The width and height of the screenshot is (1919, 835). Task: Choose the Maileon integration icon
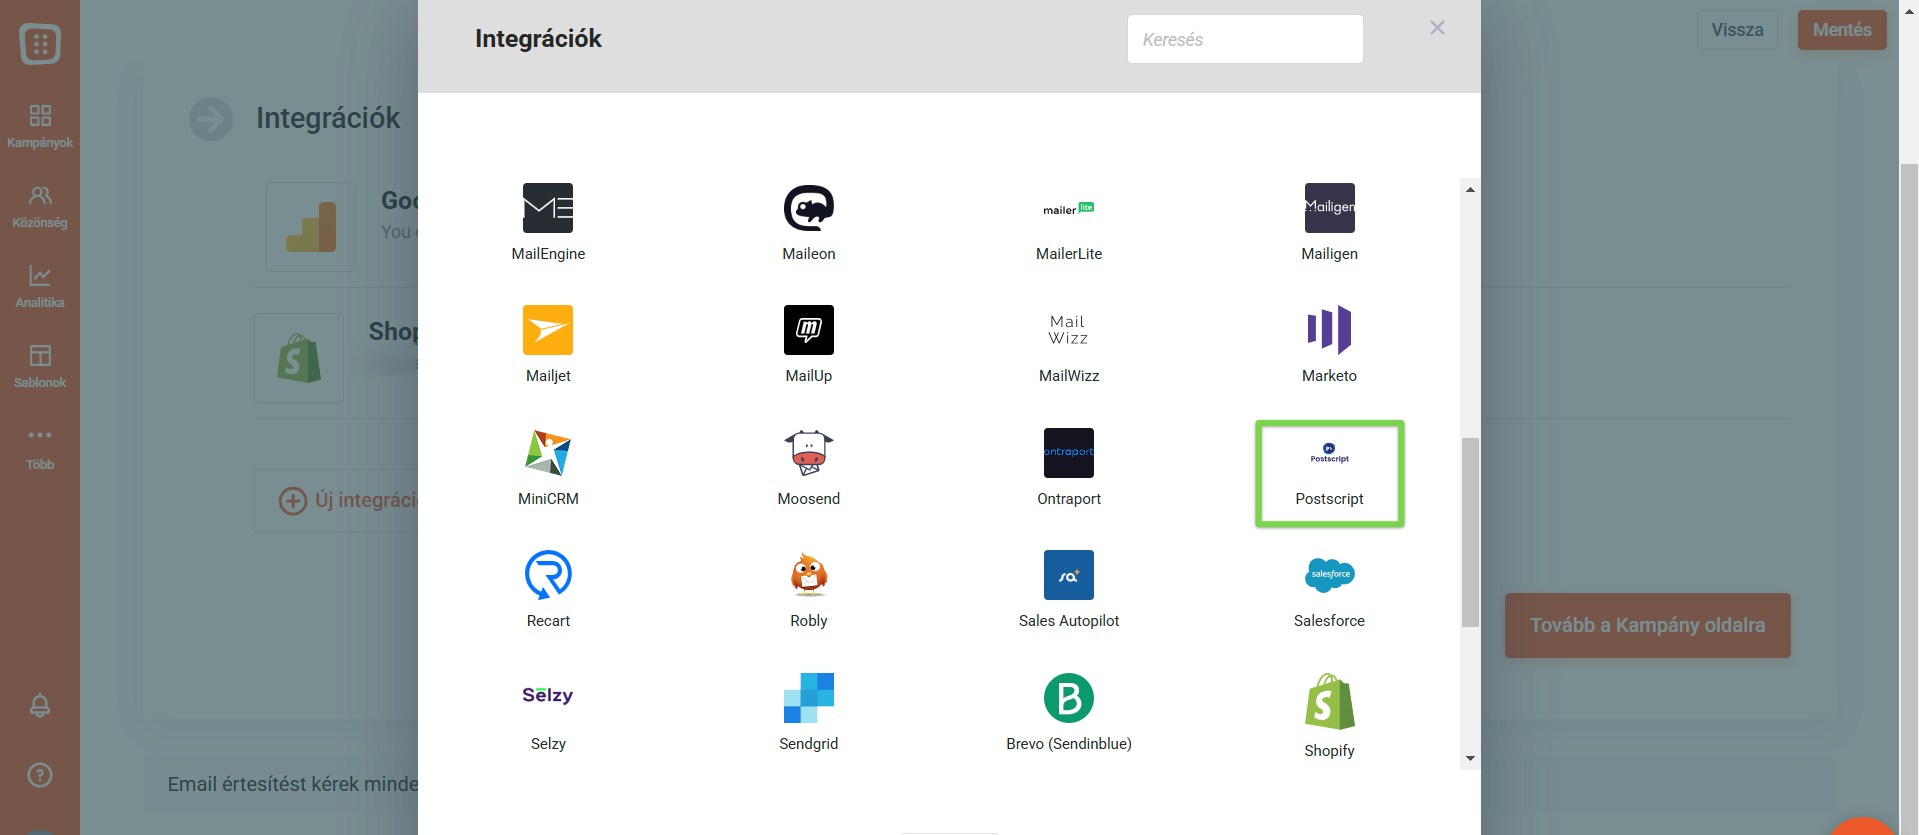(x=809, y=208)
